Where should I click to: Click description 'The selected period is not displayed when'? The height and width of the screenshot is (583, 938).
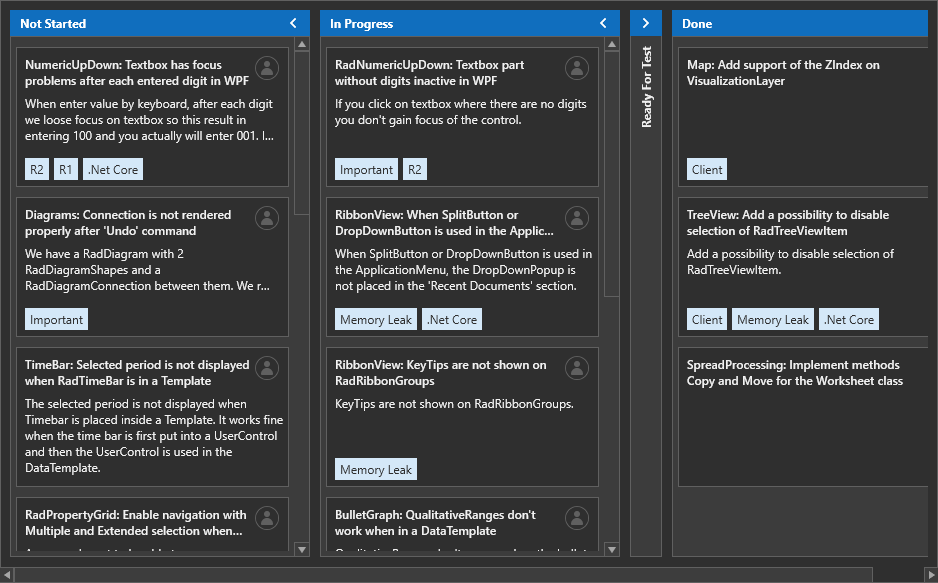(x=154, y=436)
